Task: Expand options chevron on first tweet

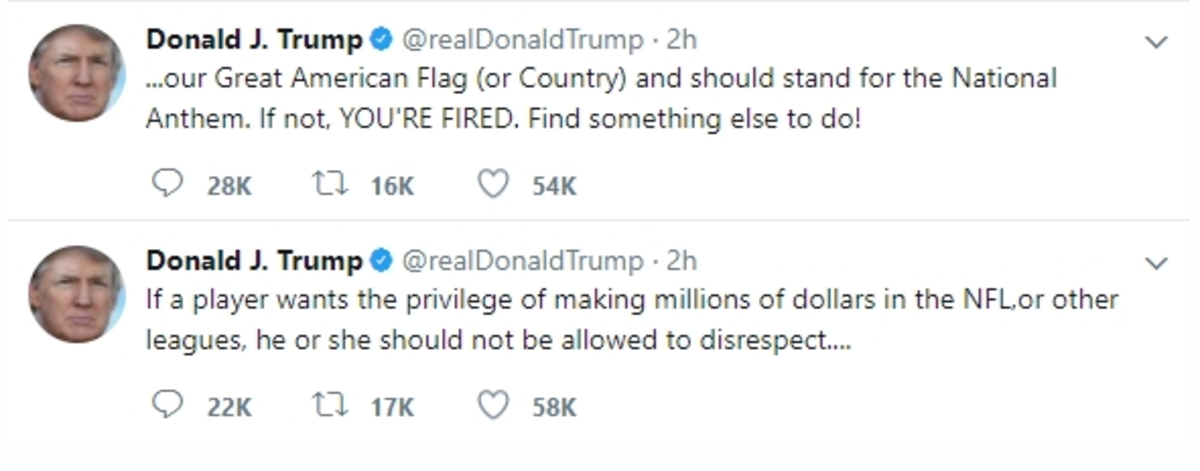Action: click(x=1156, y=43)
